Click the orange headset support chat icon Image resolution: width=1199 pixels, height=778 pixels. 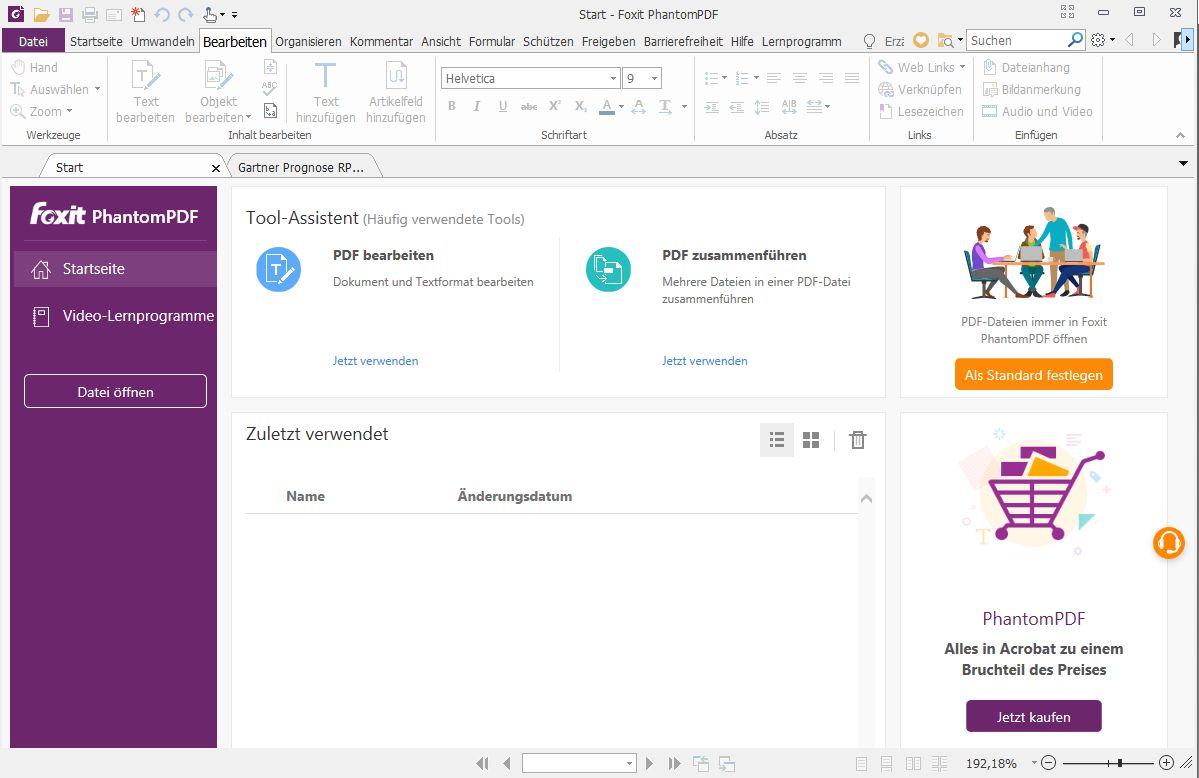[1168, 542]
